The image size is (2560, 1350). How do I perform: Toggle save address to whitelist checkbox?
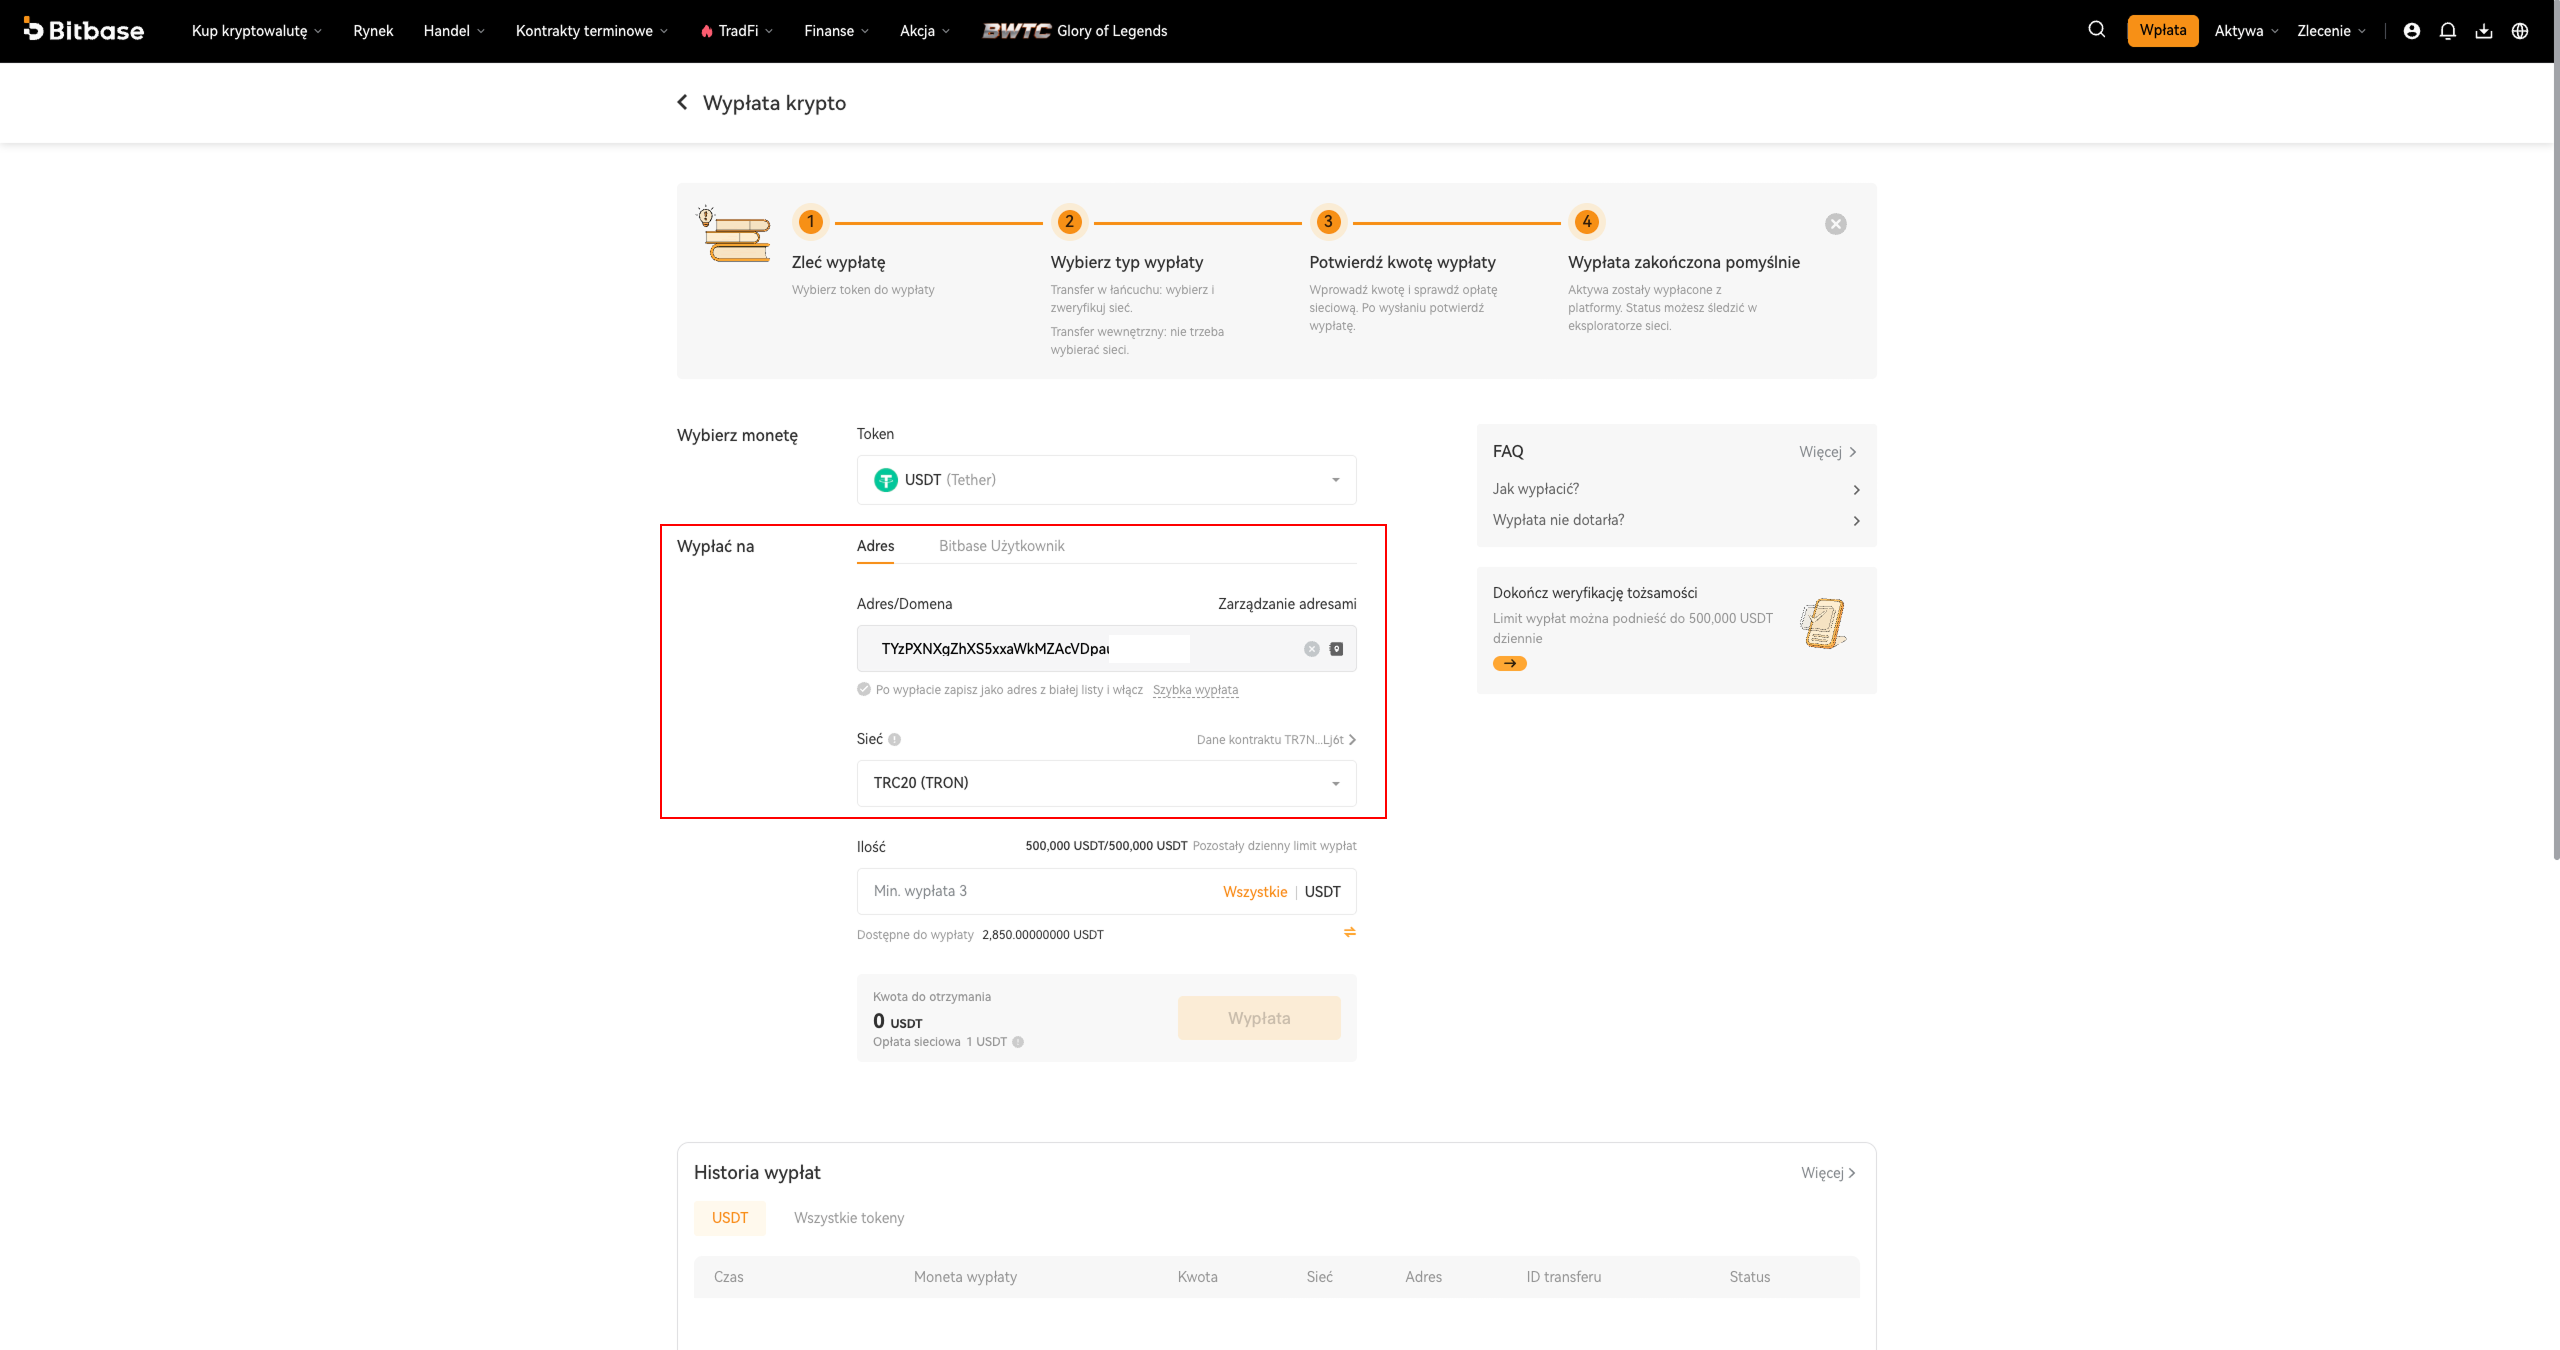863,689
